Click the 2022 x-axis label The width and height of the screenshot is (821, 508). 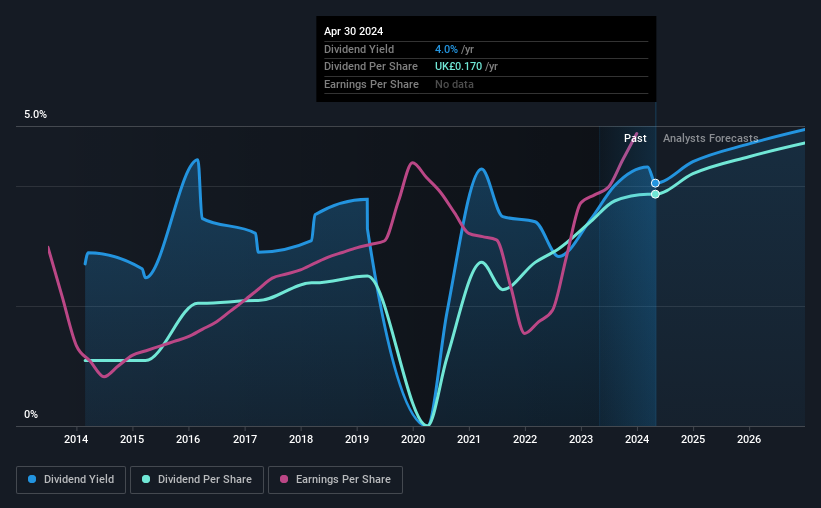coord(525,439)
